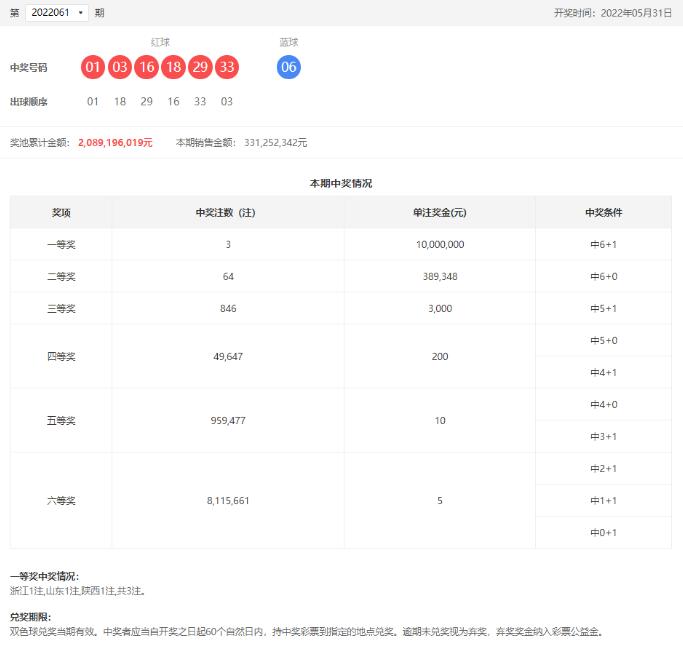Select the 四等奖 row label
Viewport: 683px width, 649px height.
(x=61, y=357)
